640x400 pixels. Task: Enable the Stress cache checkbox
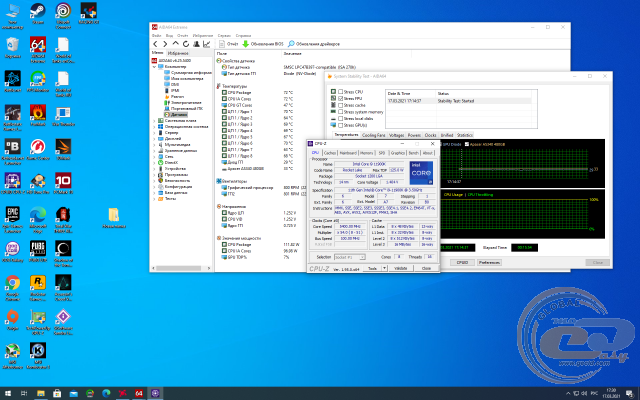341,105
